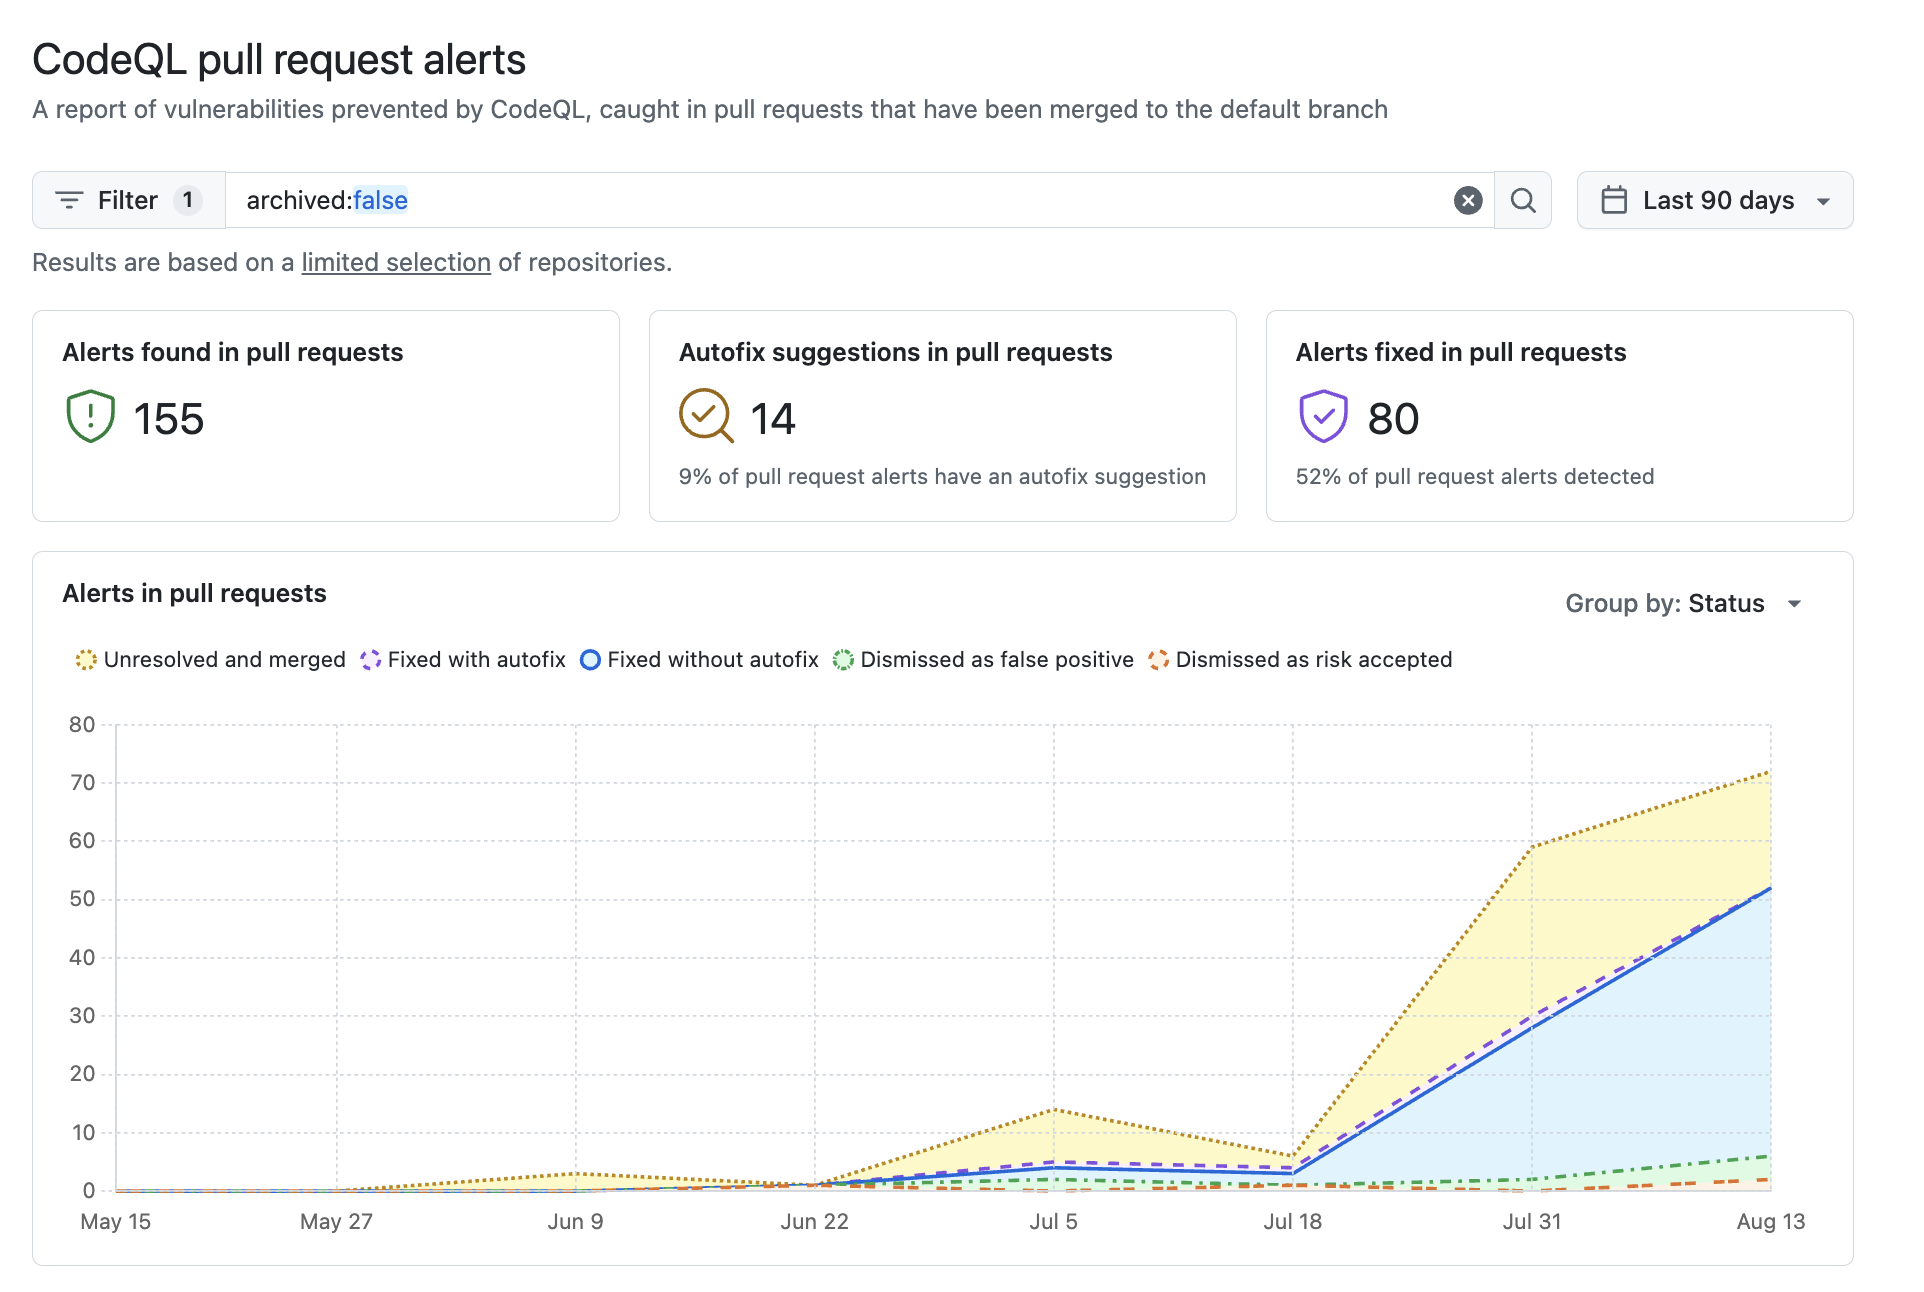Click the blue Fixed without autofix swatch
1924x1292 pixels.
(590, 660)
